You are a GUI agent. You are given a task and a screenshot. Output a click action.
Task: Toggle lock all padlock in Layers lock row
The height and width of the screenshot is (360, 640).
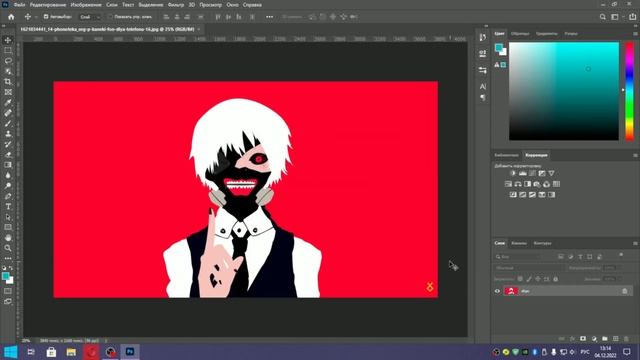point(556,279)
